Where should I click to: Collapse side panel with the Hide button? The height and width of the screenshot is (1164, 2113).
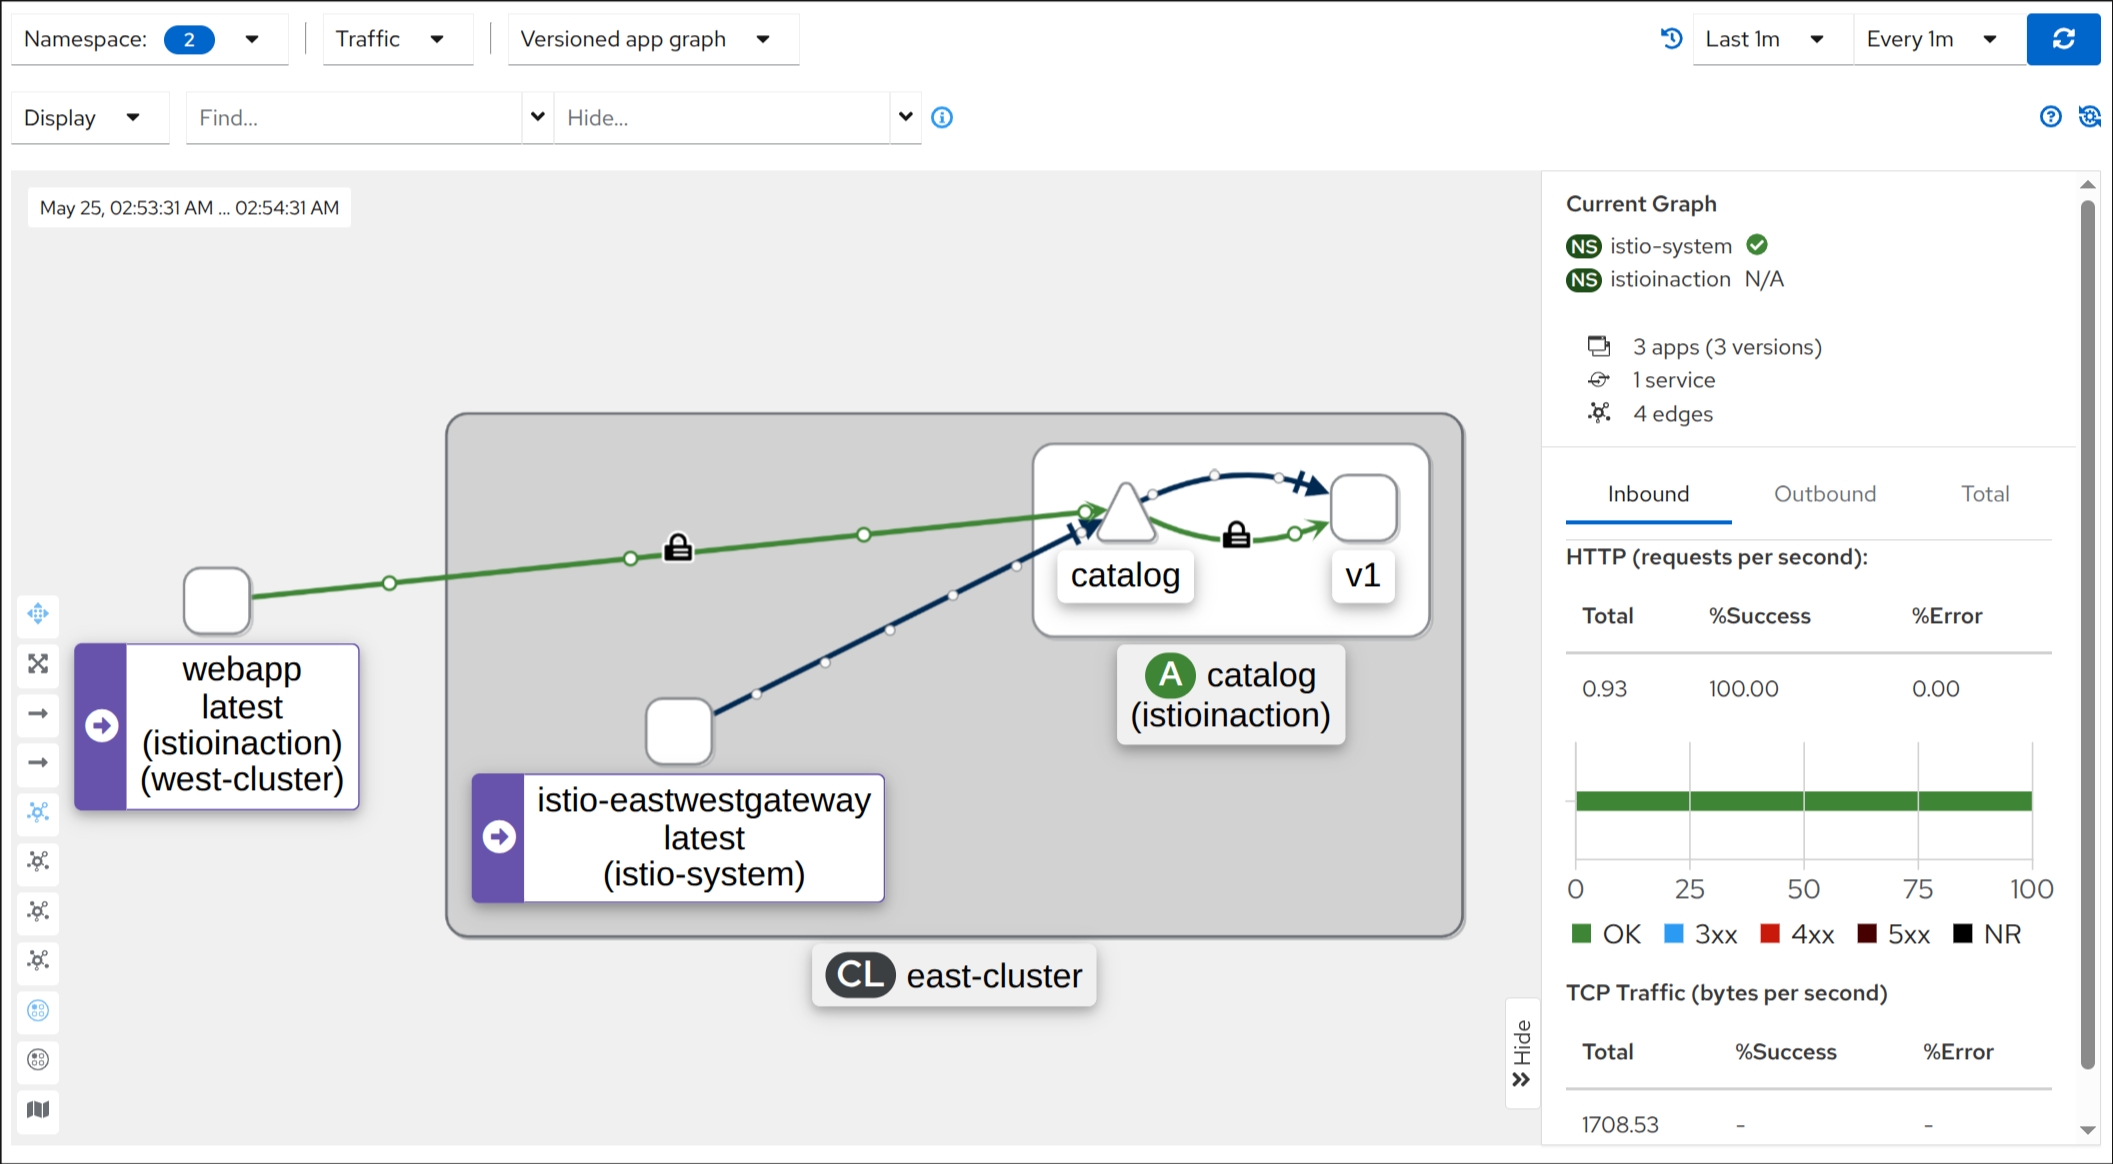pyautogui.click(x=1522, y=1053)
